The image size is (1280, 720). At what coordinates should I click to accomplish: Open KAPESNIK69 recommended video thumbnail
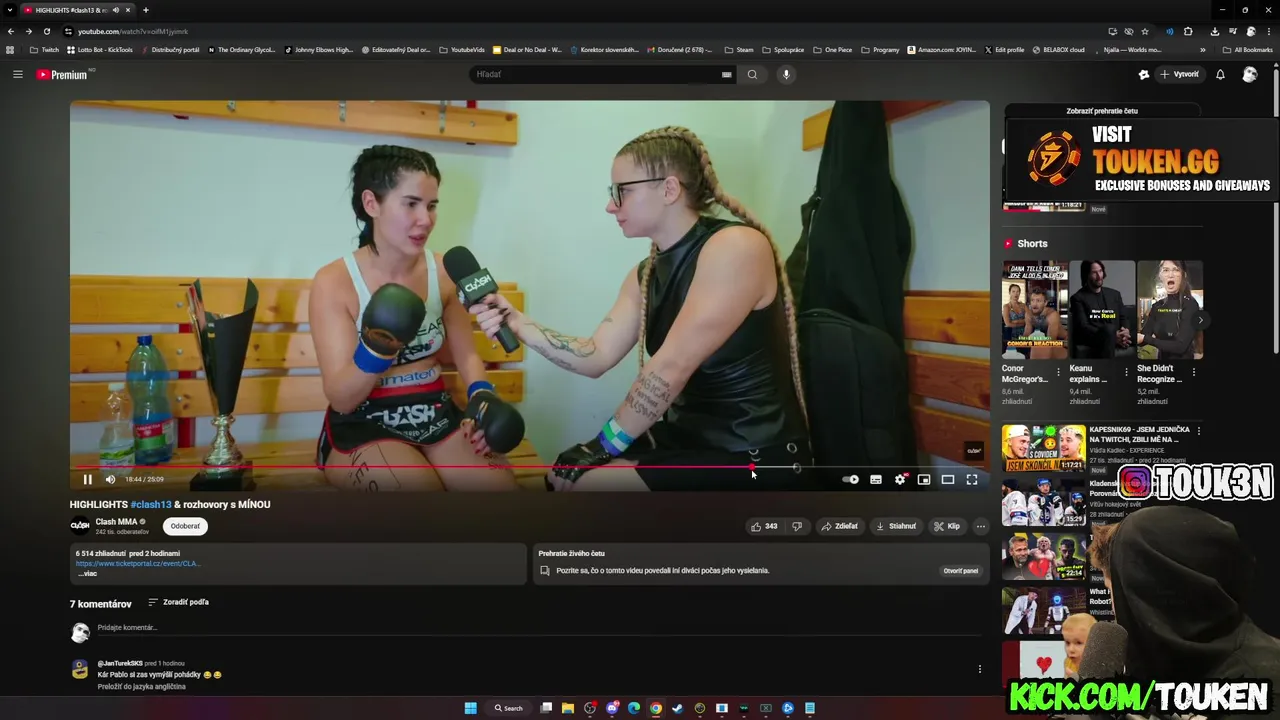tap(1043, 448)
